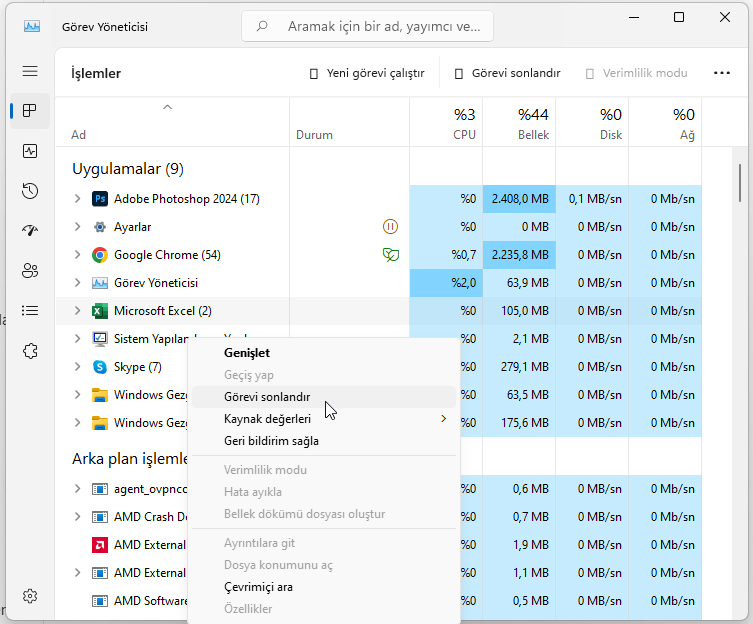
Task: Open the more options ellipsis menu
Action: pyautogui.click(x=721, y=73)
